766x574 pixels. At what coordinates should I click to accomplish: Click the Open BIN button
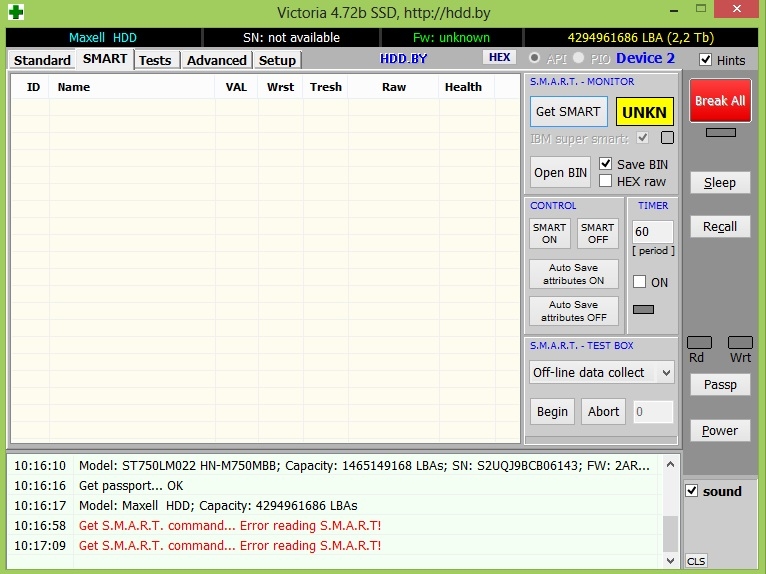pos(560,172)
